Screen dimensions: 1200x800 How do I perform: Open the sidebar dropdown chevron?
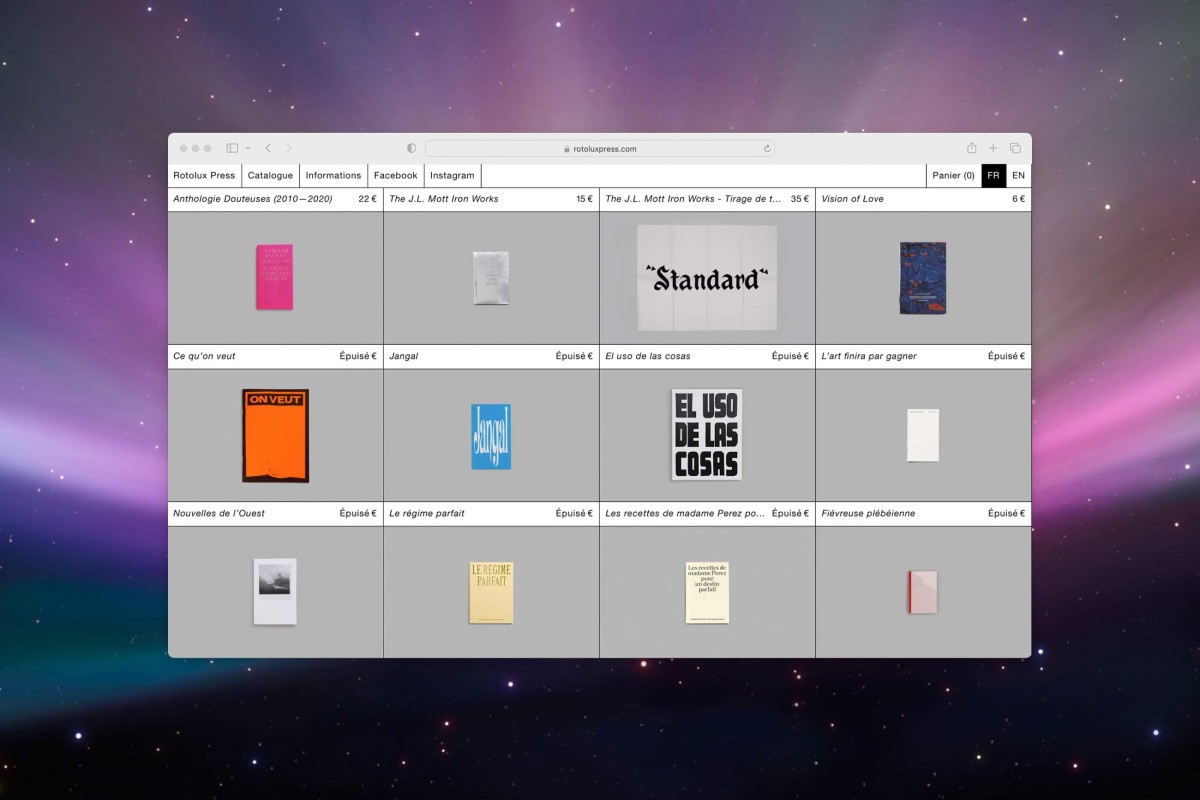click(x=248, y=148)
